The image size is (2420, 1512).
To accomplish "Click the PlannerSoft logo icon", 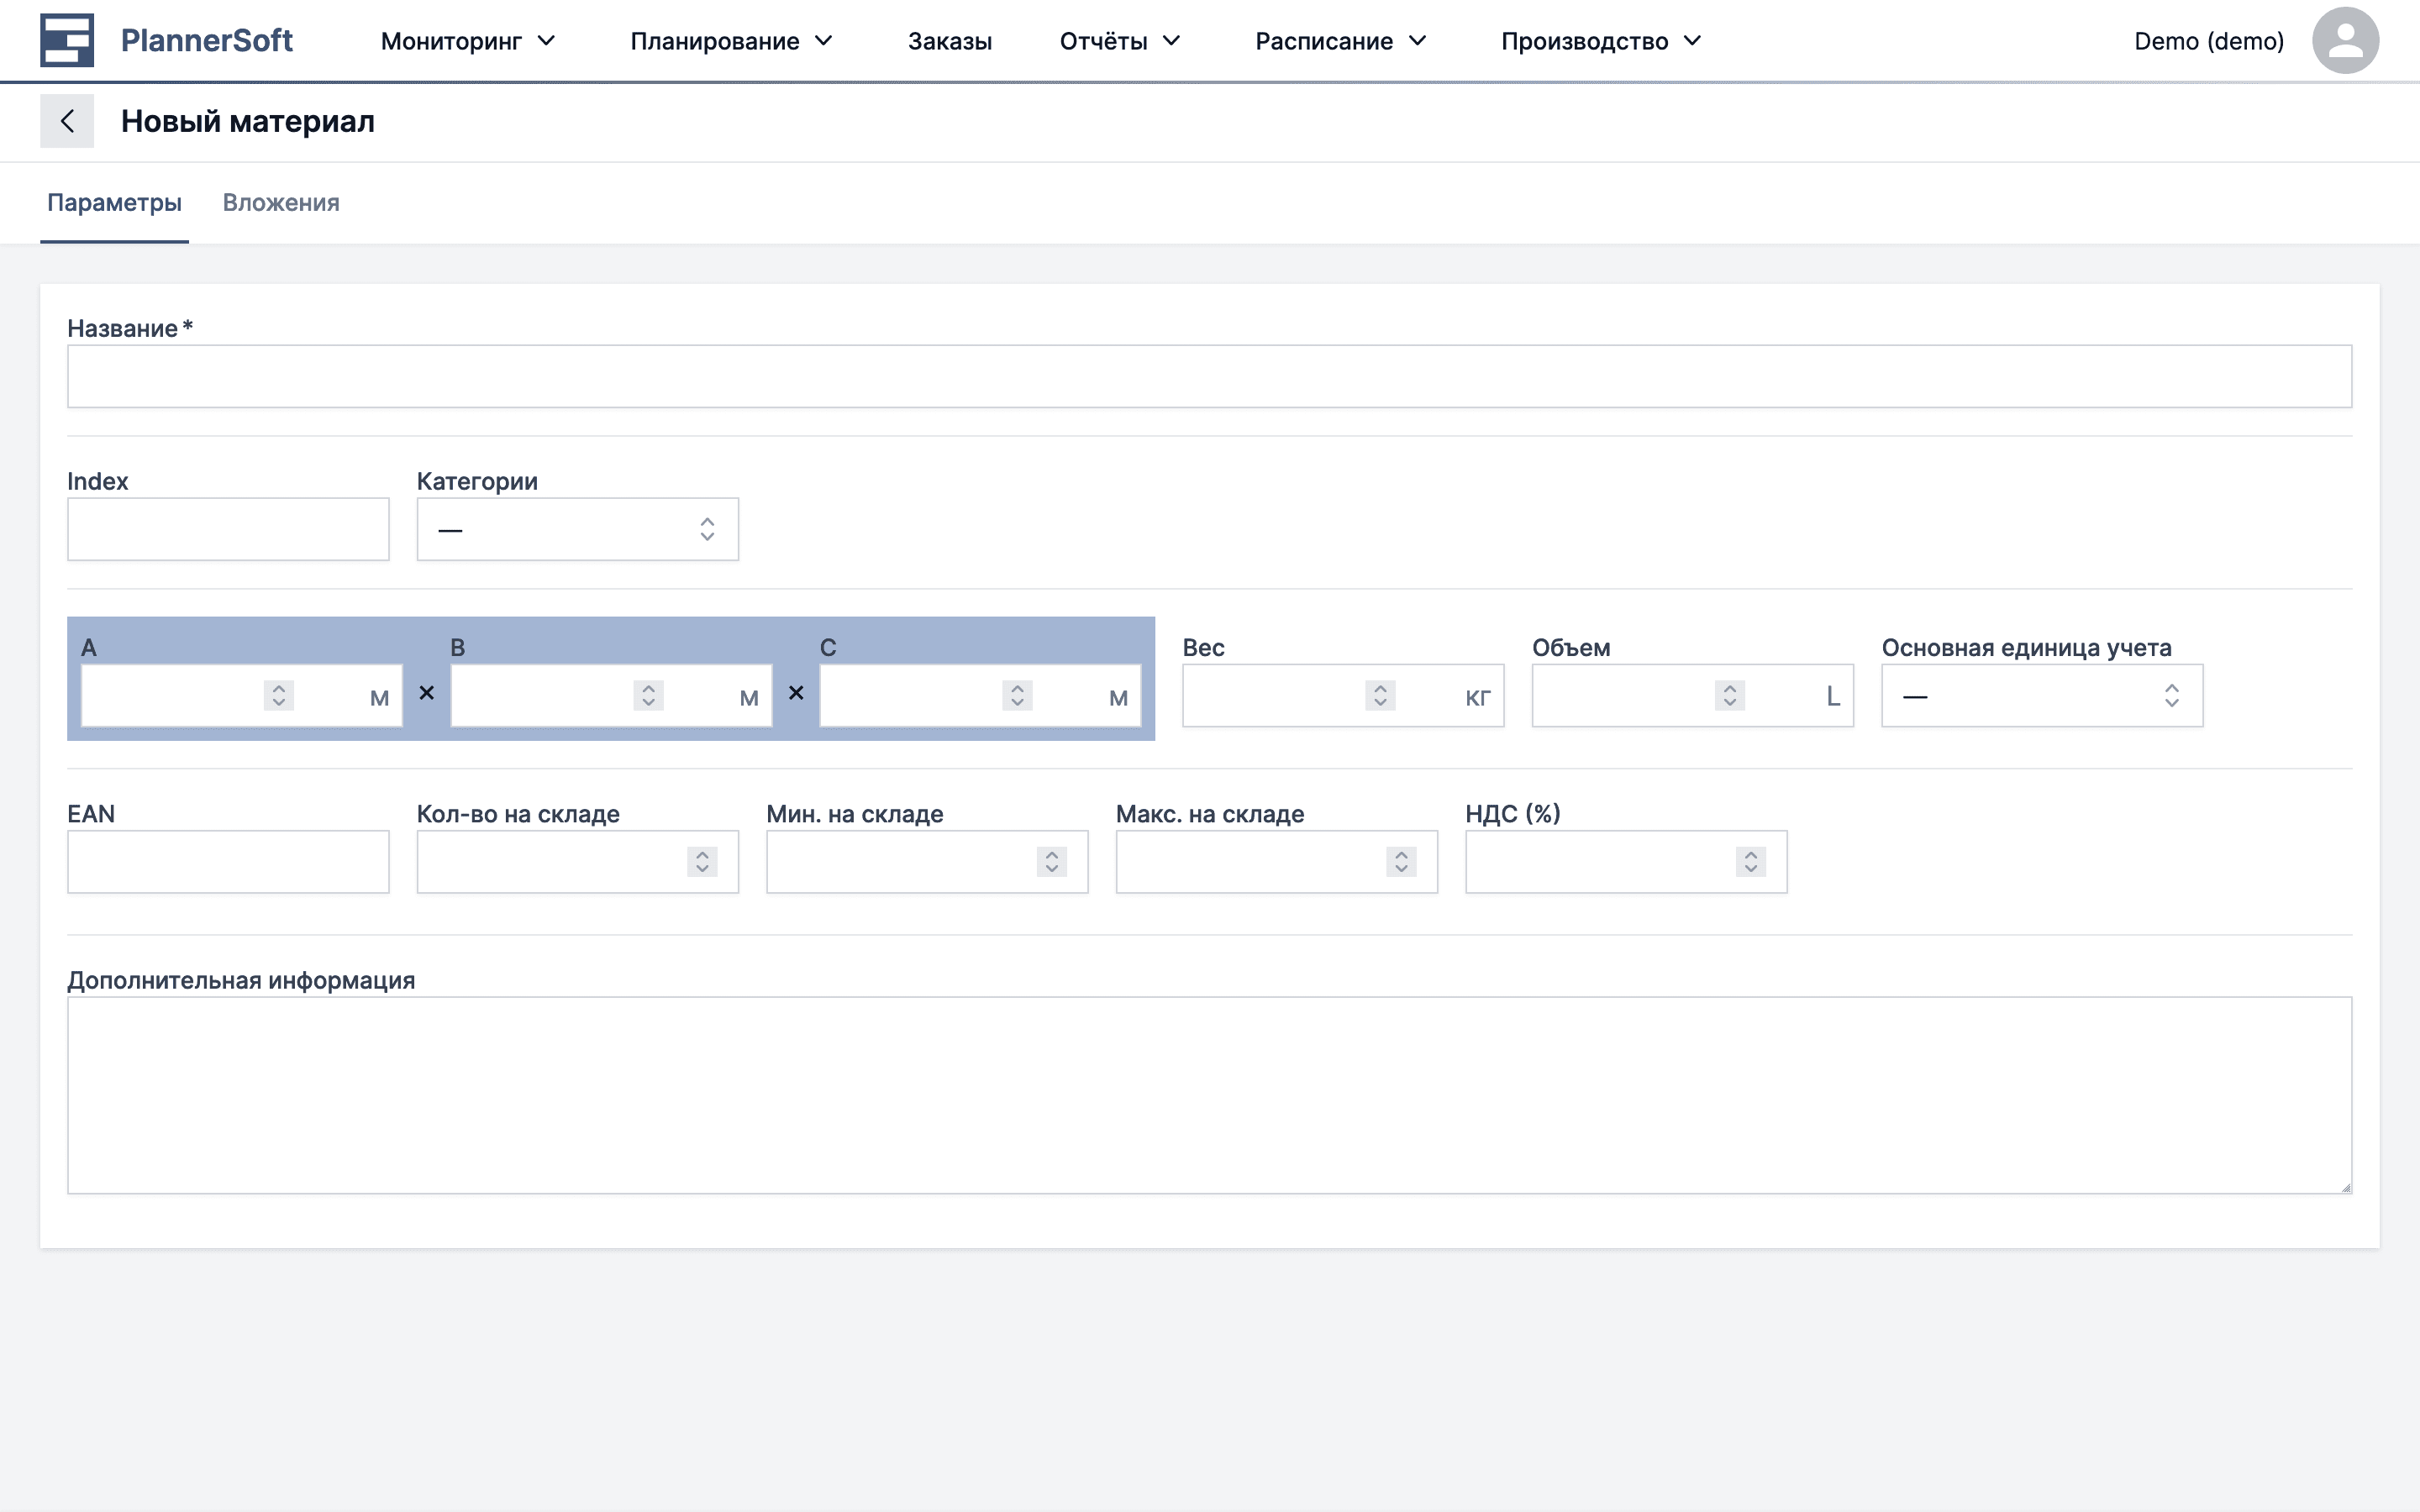I will [67, 40].
